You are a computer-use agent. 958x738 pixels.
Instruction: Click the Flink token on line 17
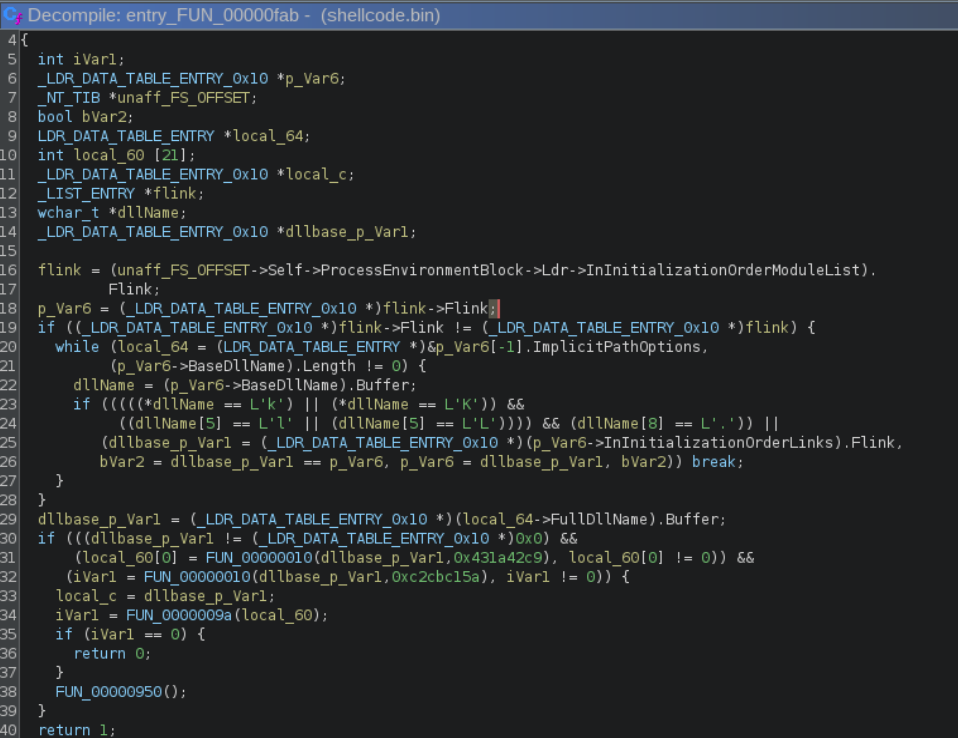(x=130, y=290)
